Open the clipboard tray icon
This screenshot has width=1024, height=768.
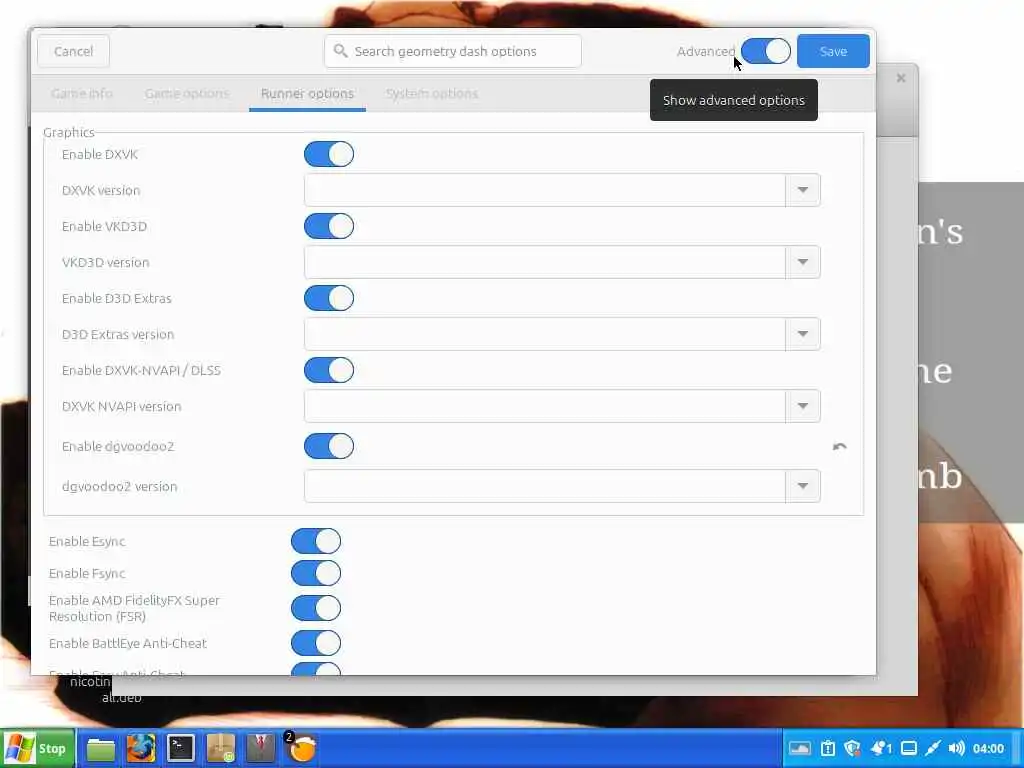(x=827, y=748)
